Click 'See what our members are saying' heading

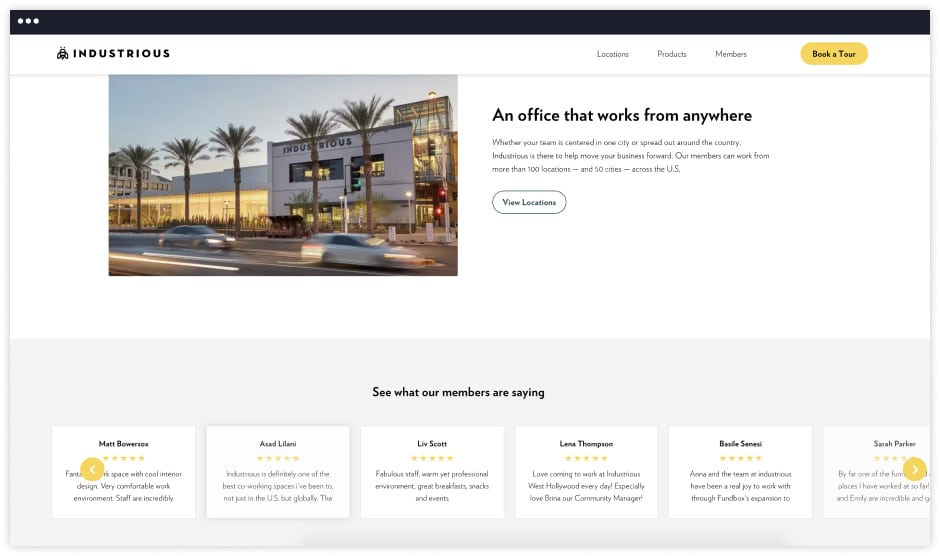coord(459,392)
